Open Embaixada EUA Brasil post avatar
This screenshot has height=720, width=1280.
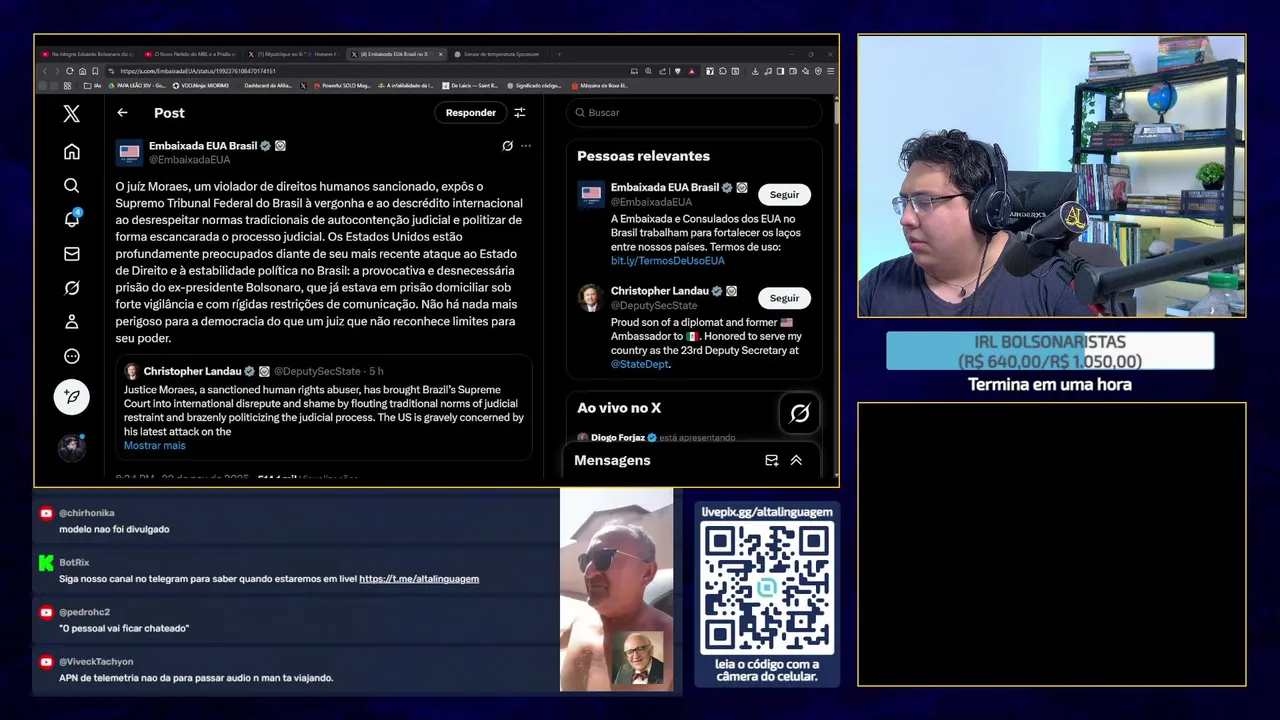tap(129, 152)
